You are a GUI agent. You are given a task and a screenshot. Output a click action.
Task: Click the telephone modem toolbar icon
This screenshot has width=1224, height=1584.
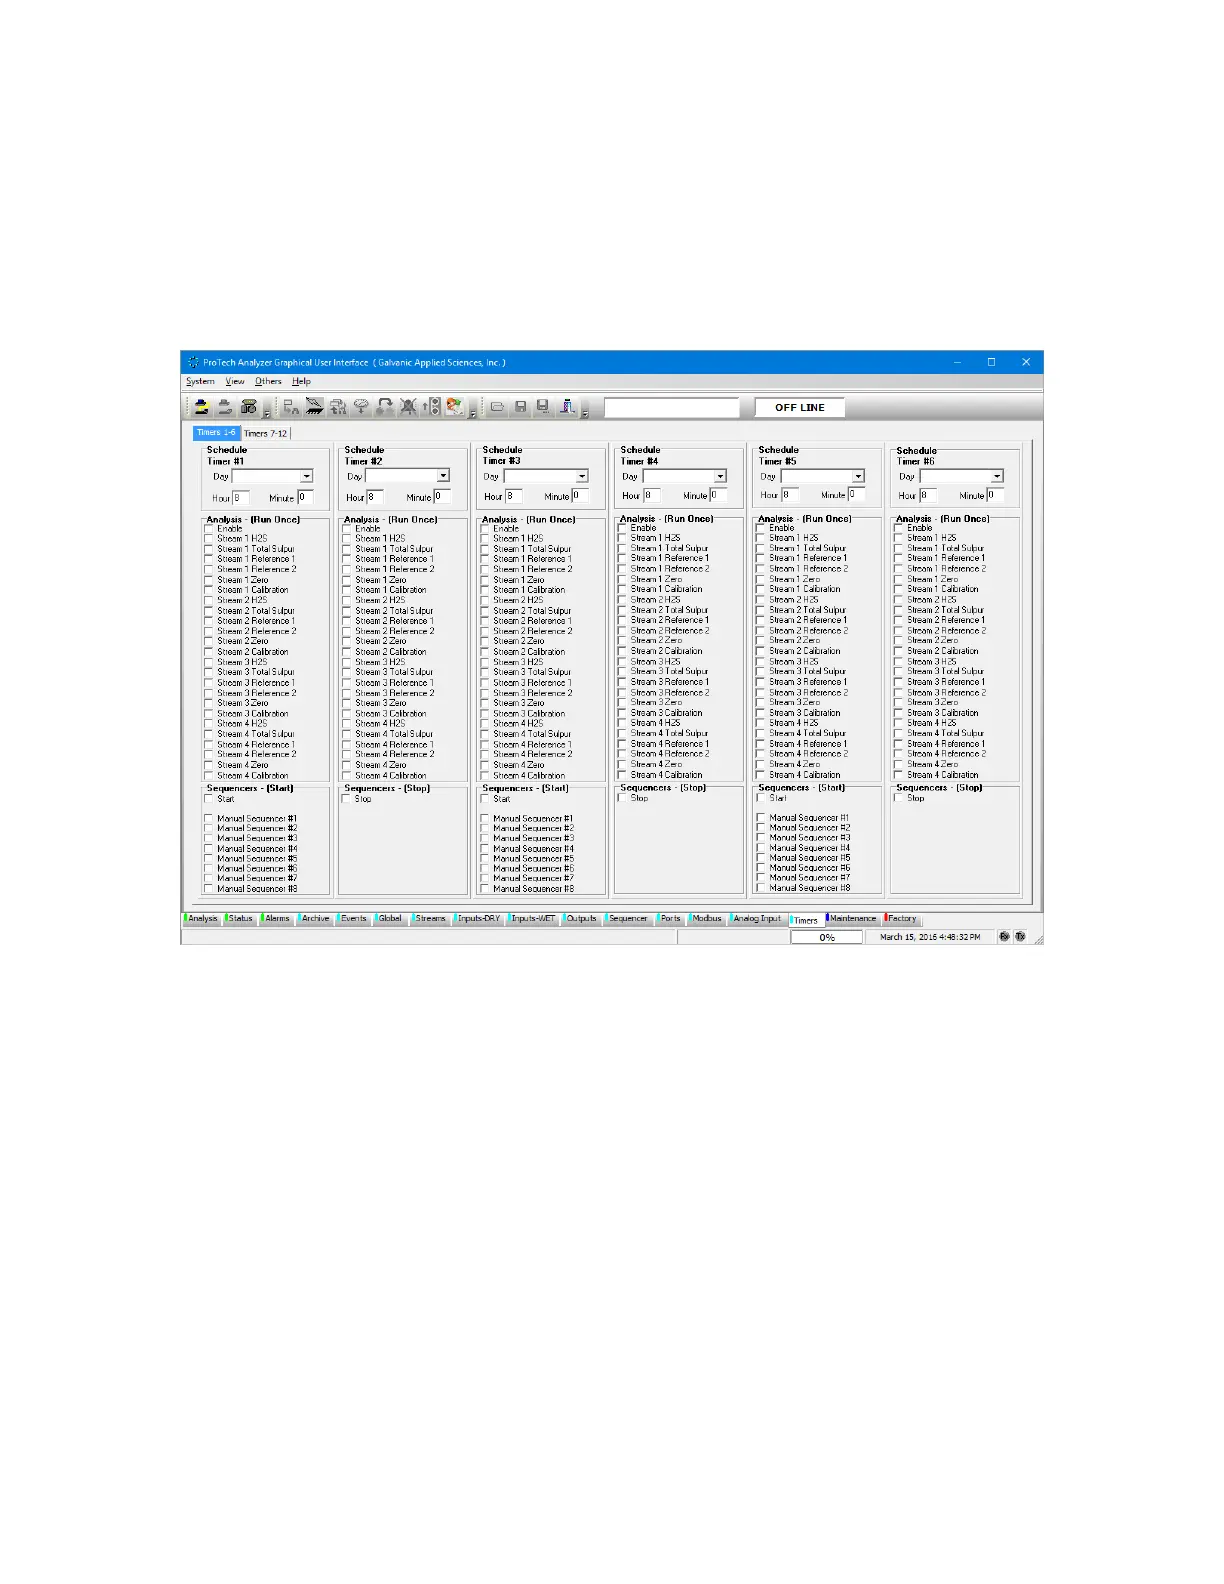coord(249,407)
